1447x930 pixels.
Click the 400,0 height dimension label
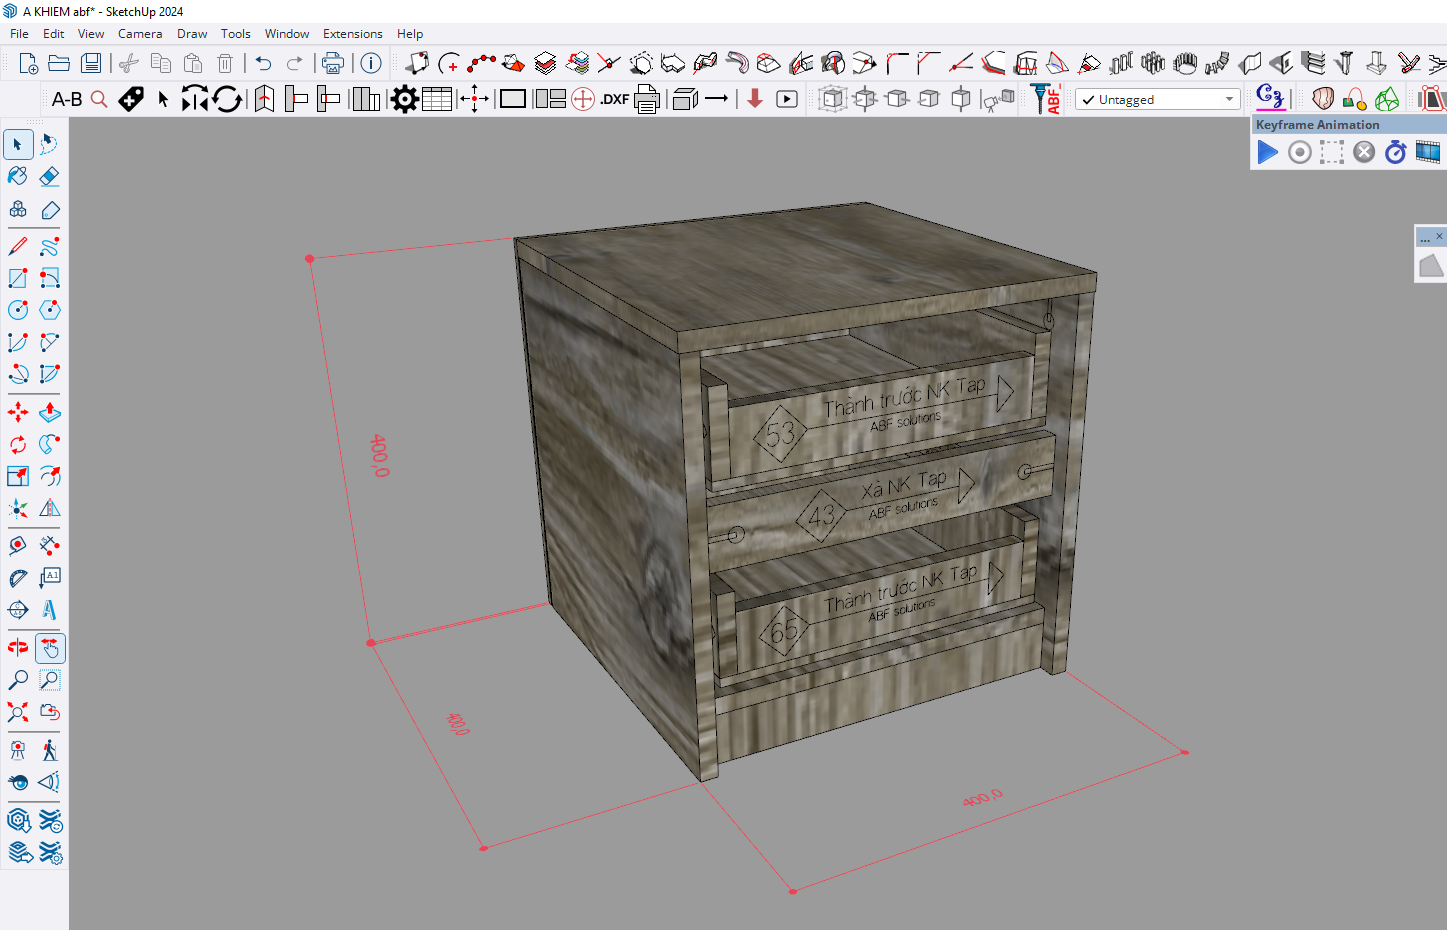380,455
